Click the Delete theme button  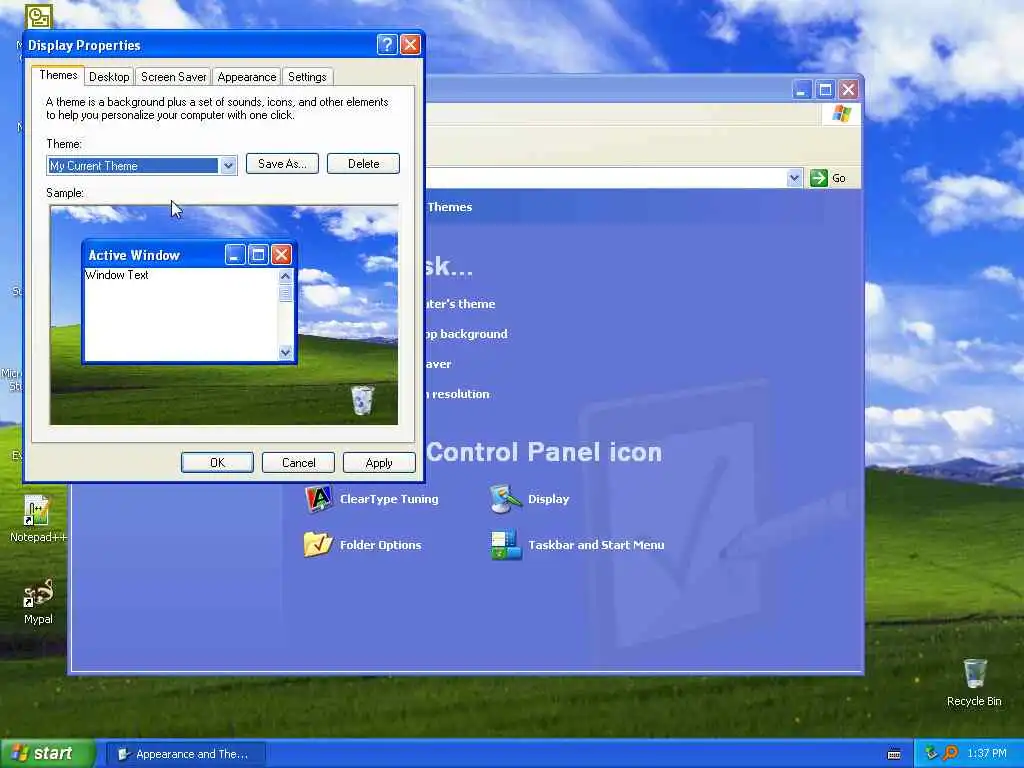363,163
